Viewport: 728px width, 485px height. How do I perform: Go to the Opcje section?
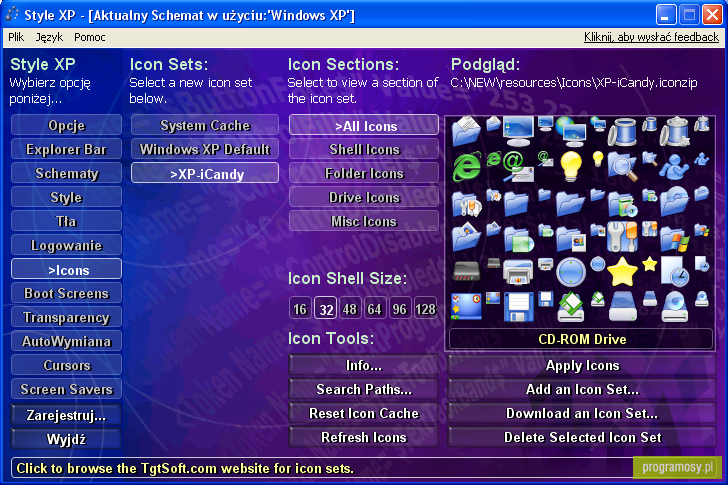point(66,125)
